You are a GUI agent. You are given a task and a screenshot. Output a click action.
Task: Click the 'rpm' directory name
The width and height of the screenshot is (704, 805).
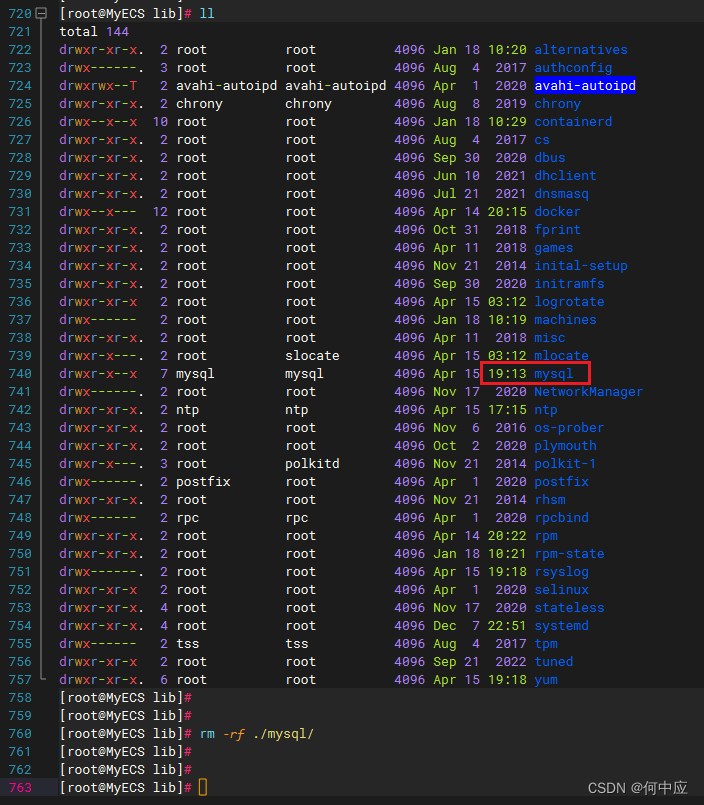pos(546,535)
